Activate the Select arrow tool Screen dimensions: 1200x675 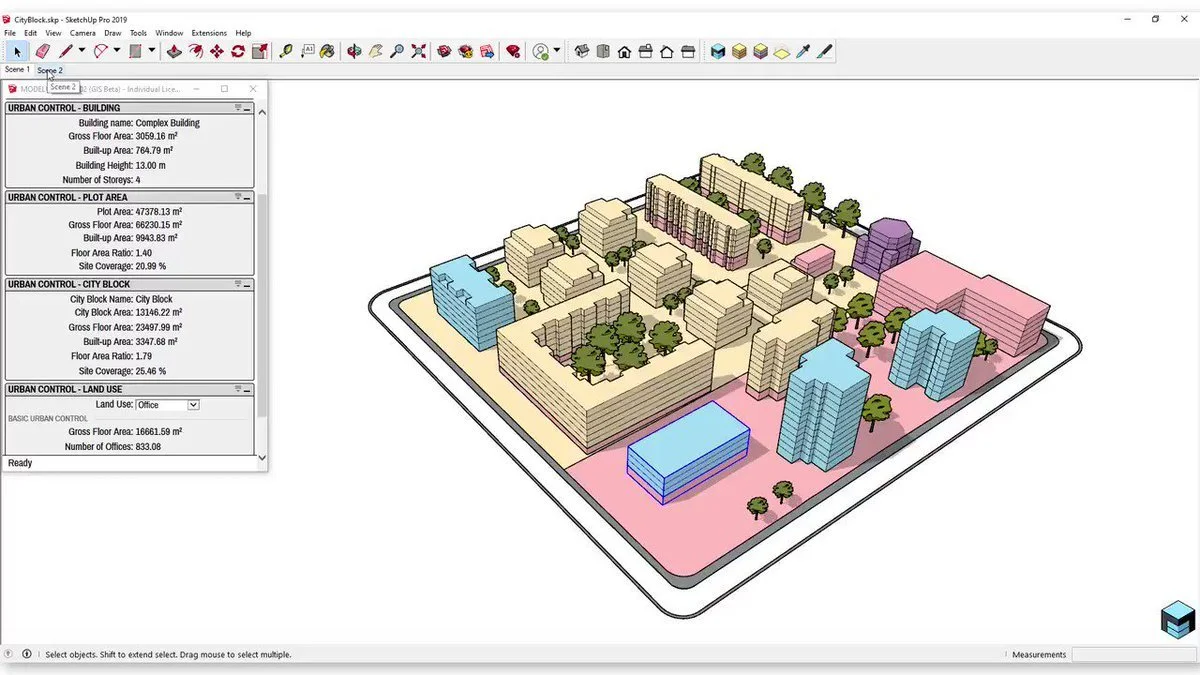pyautogui.click(x=16, y=51)
